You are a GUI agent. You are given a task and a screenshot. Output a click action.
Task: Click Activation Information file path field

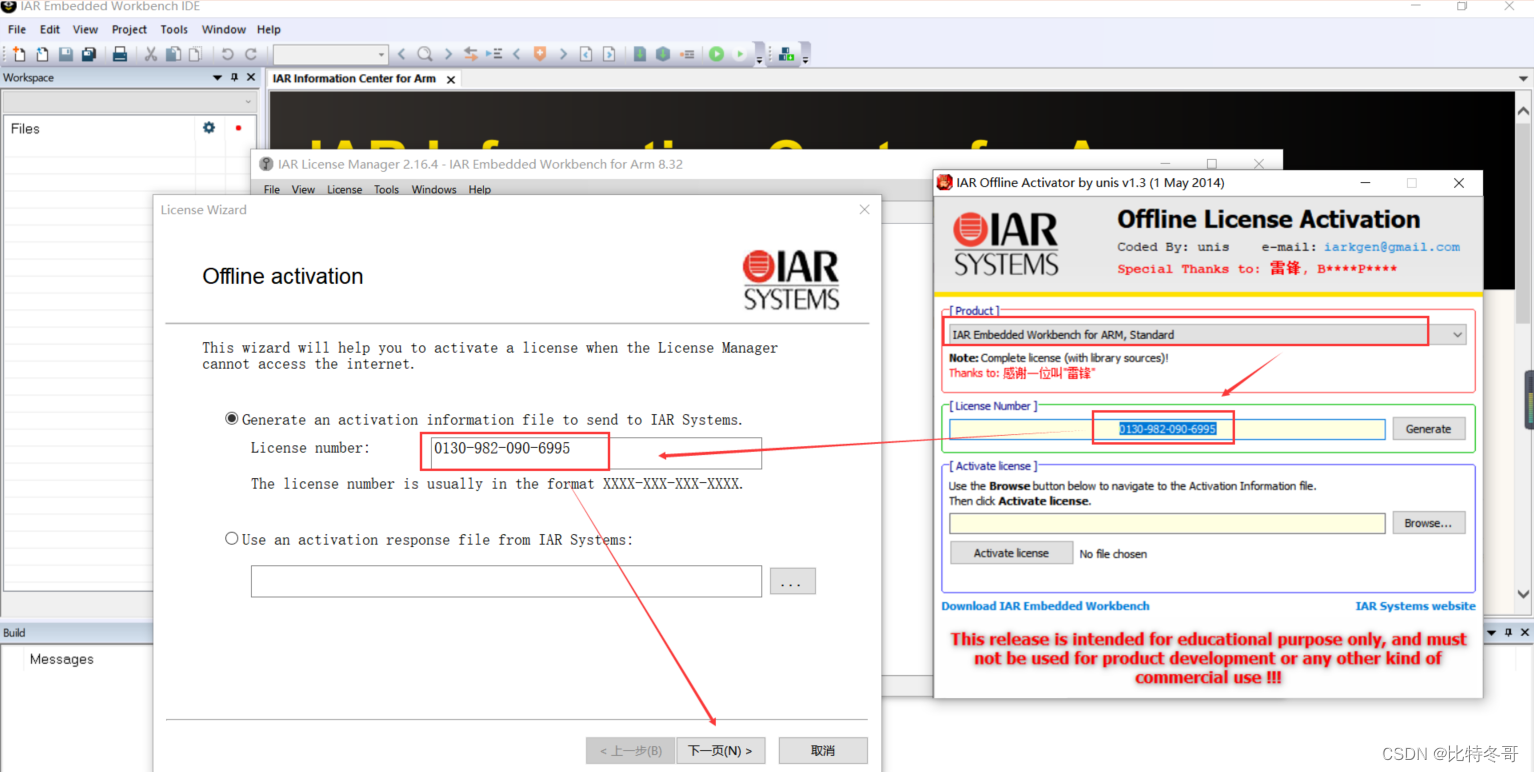click(x=1167, y=523)
